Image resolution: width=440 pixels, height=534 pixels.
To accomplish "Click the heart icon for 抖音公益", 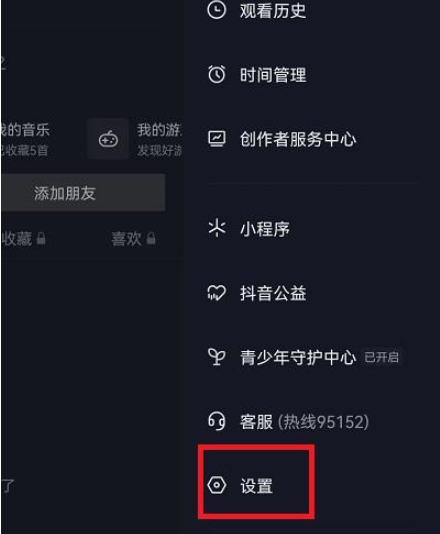I will point(217,293).
